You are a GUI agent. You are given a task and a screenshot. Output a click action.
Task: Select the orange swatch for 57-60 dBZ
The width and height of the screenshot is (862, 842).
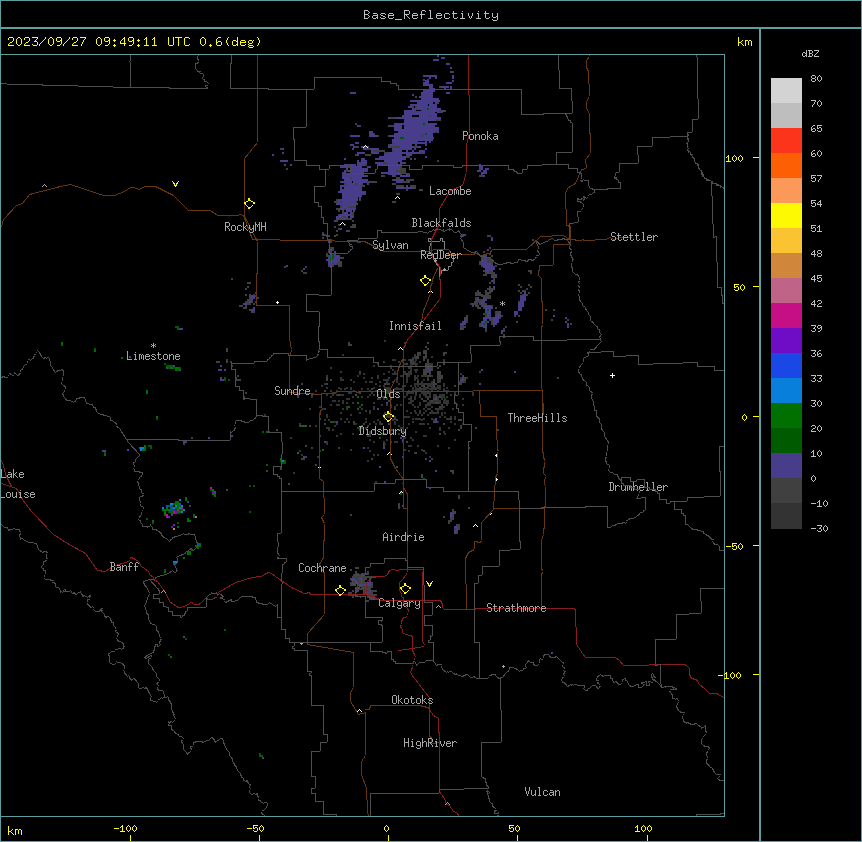pos(786,165)
